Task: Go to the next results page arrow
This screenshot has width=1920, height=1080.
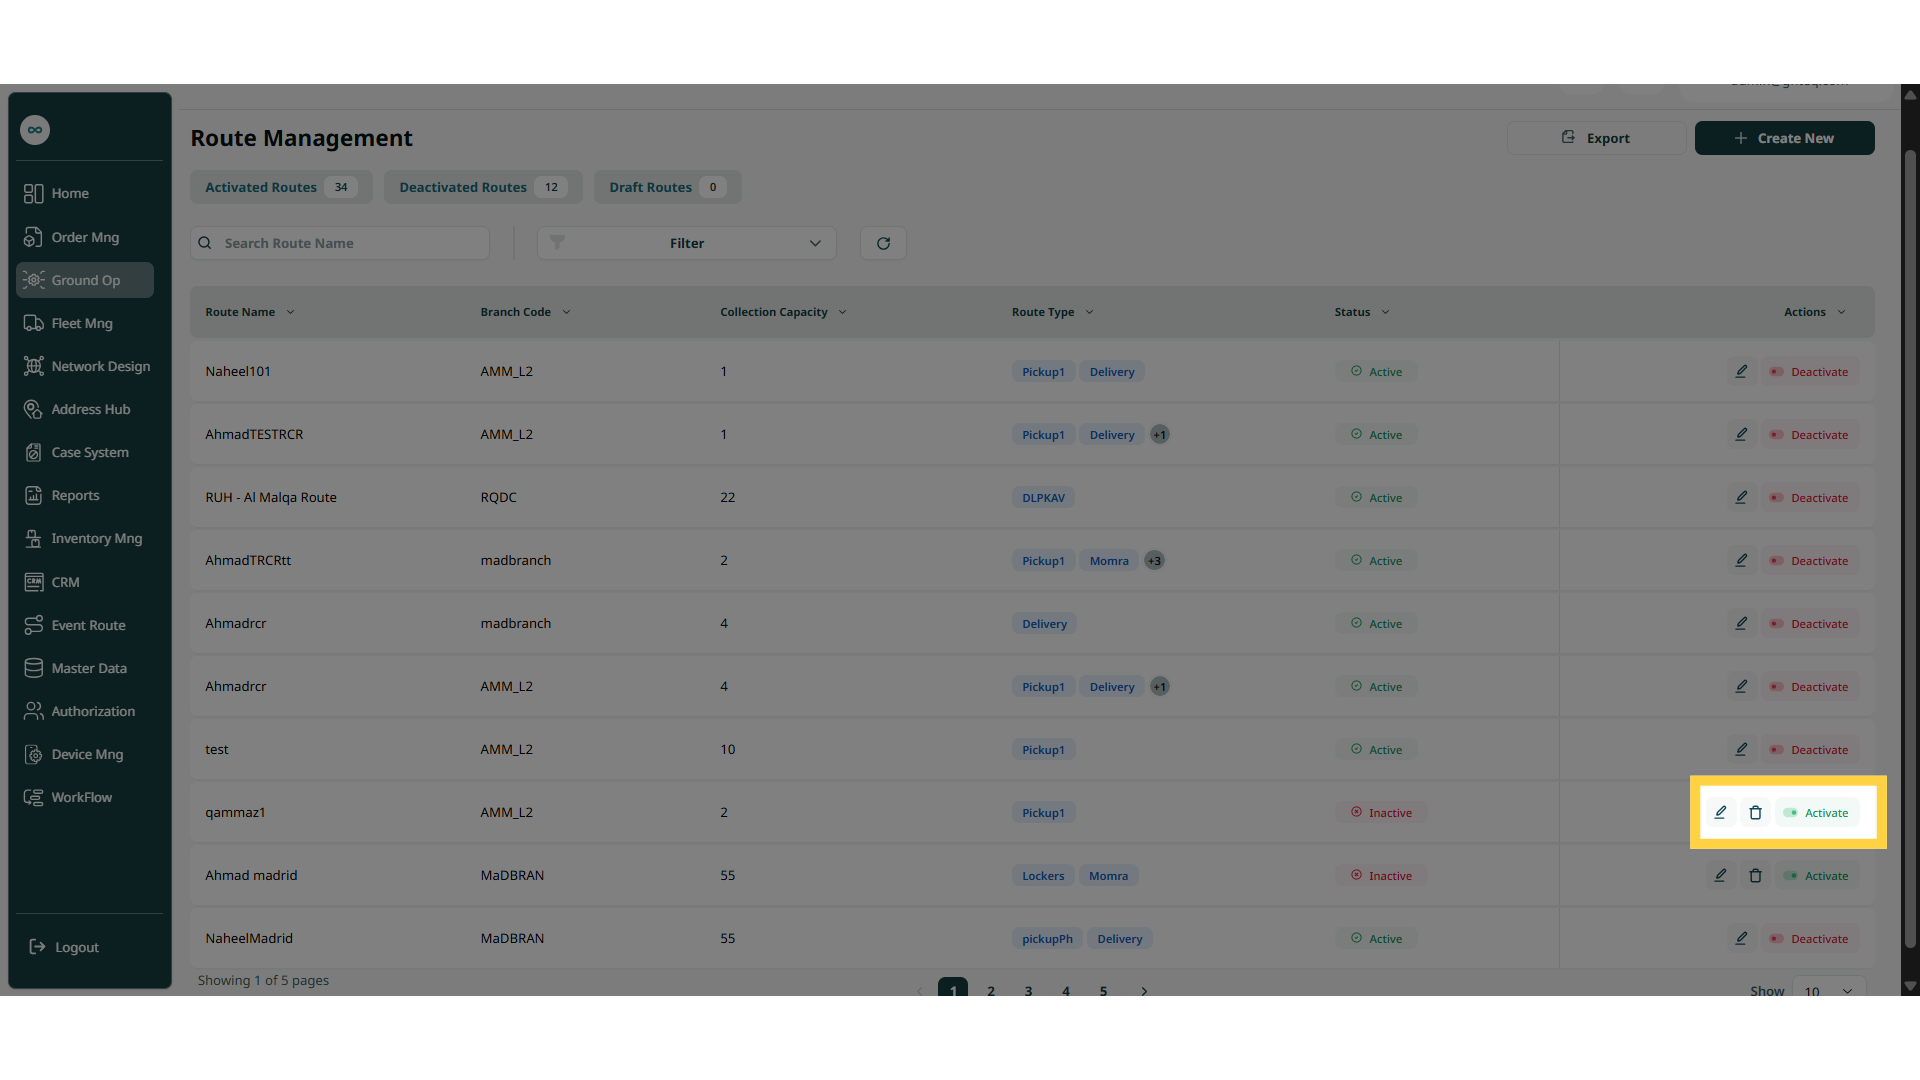Action: click(1144, 990)
